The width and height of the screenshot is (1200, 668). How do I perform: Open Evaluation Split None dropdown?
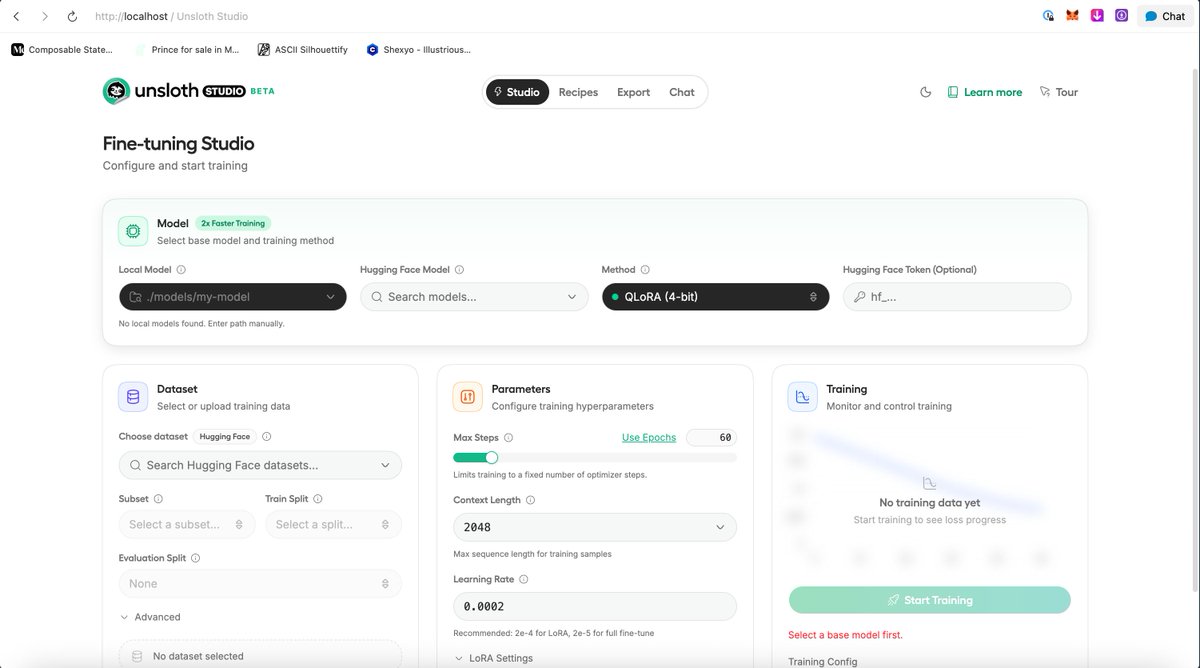click(x=260, y=583)
